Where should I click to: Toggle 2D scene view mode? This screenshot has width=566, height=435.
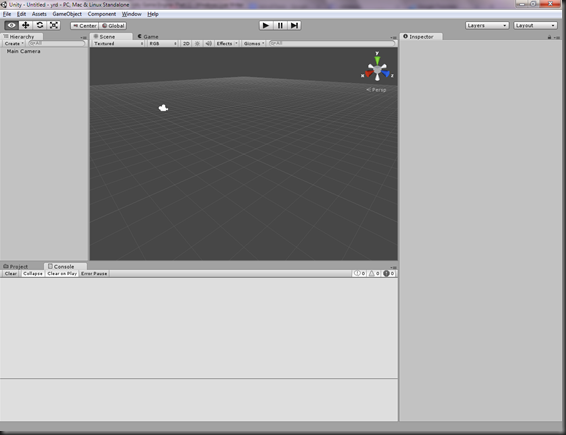point(186,43)
